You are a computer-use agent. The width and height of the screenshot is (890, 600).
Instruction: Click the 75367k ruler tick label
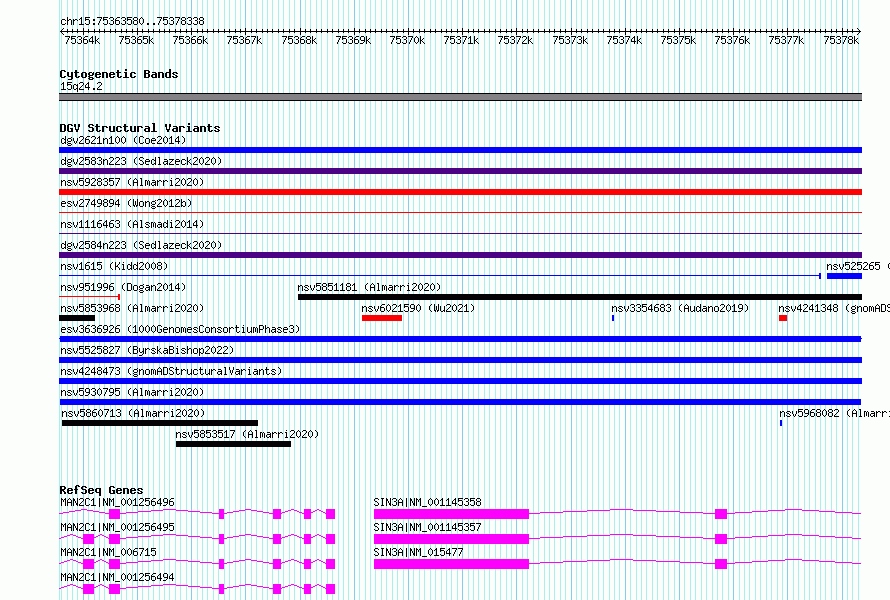click(x=244, y=40)
